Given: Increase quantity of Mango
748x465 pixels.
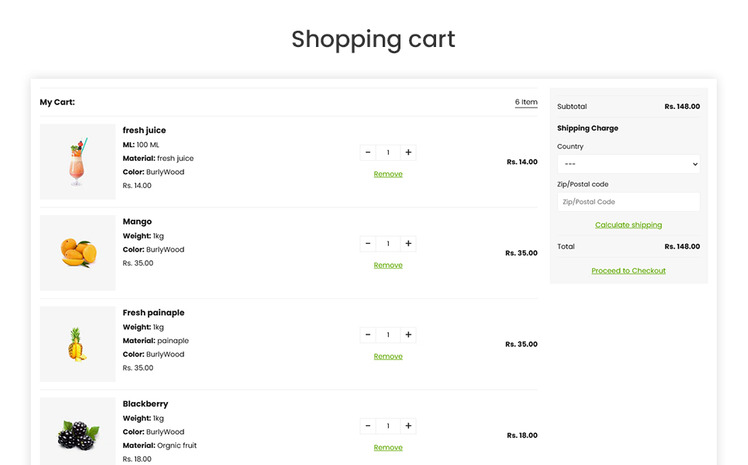Looking at the screenshot, I should pyautogui.click(x=408, y=244).
